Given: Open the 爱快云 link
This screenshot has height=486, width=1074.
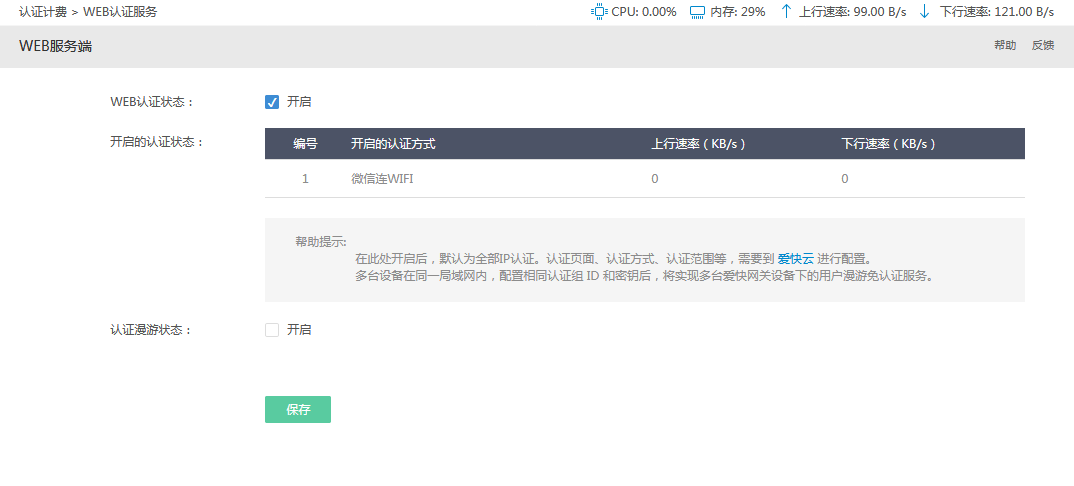Looking at the screenshot, I should [796, 259].
